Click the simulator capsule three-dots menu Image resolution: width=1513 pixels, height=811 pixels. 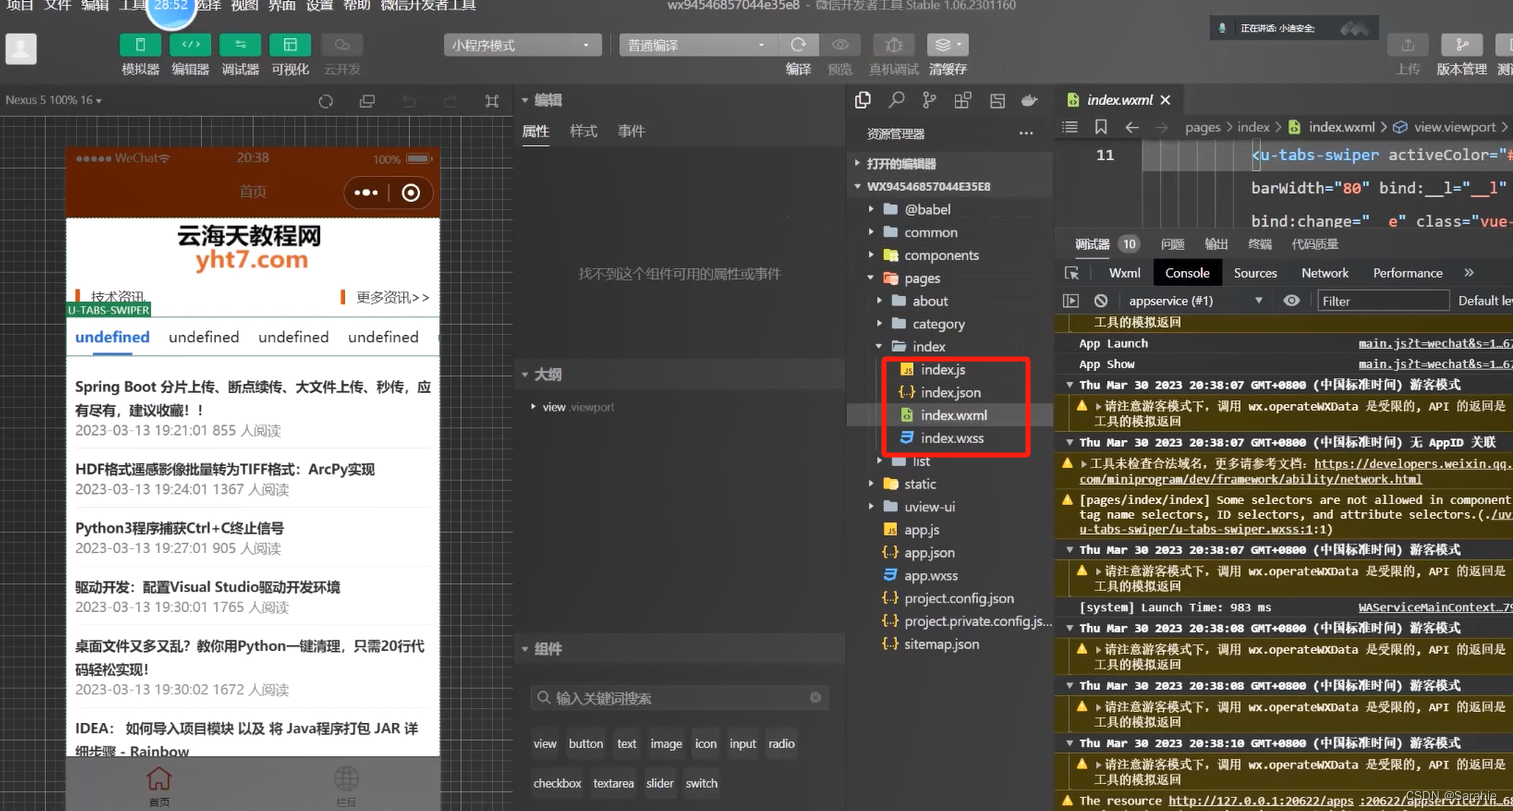(366, 193)
